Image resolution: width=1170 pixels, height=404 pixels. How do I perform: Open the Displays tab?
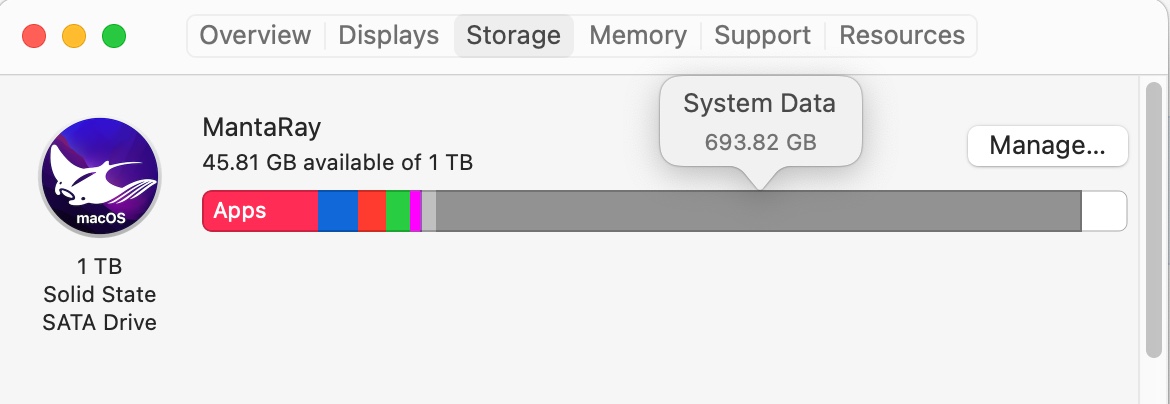[388, 36]
